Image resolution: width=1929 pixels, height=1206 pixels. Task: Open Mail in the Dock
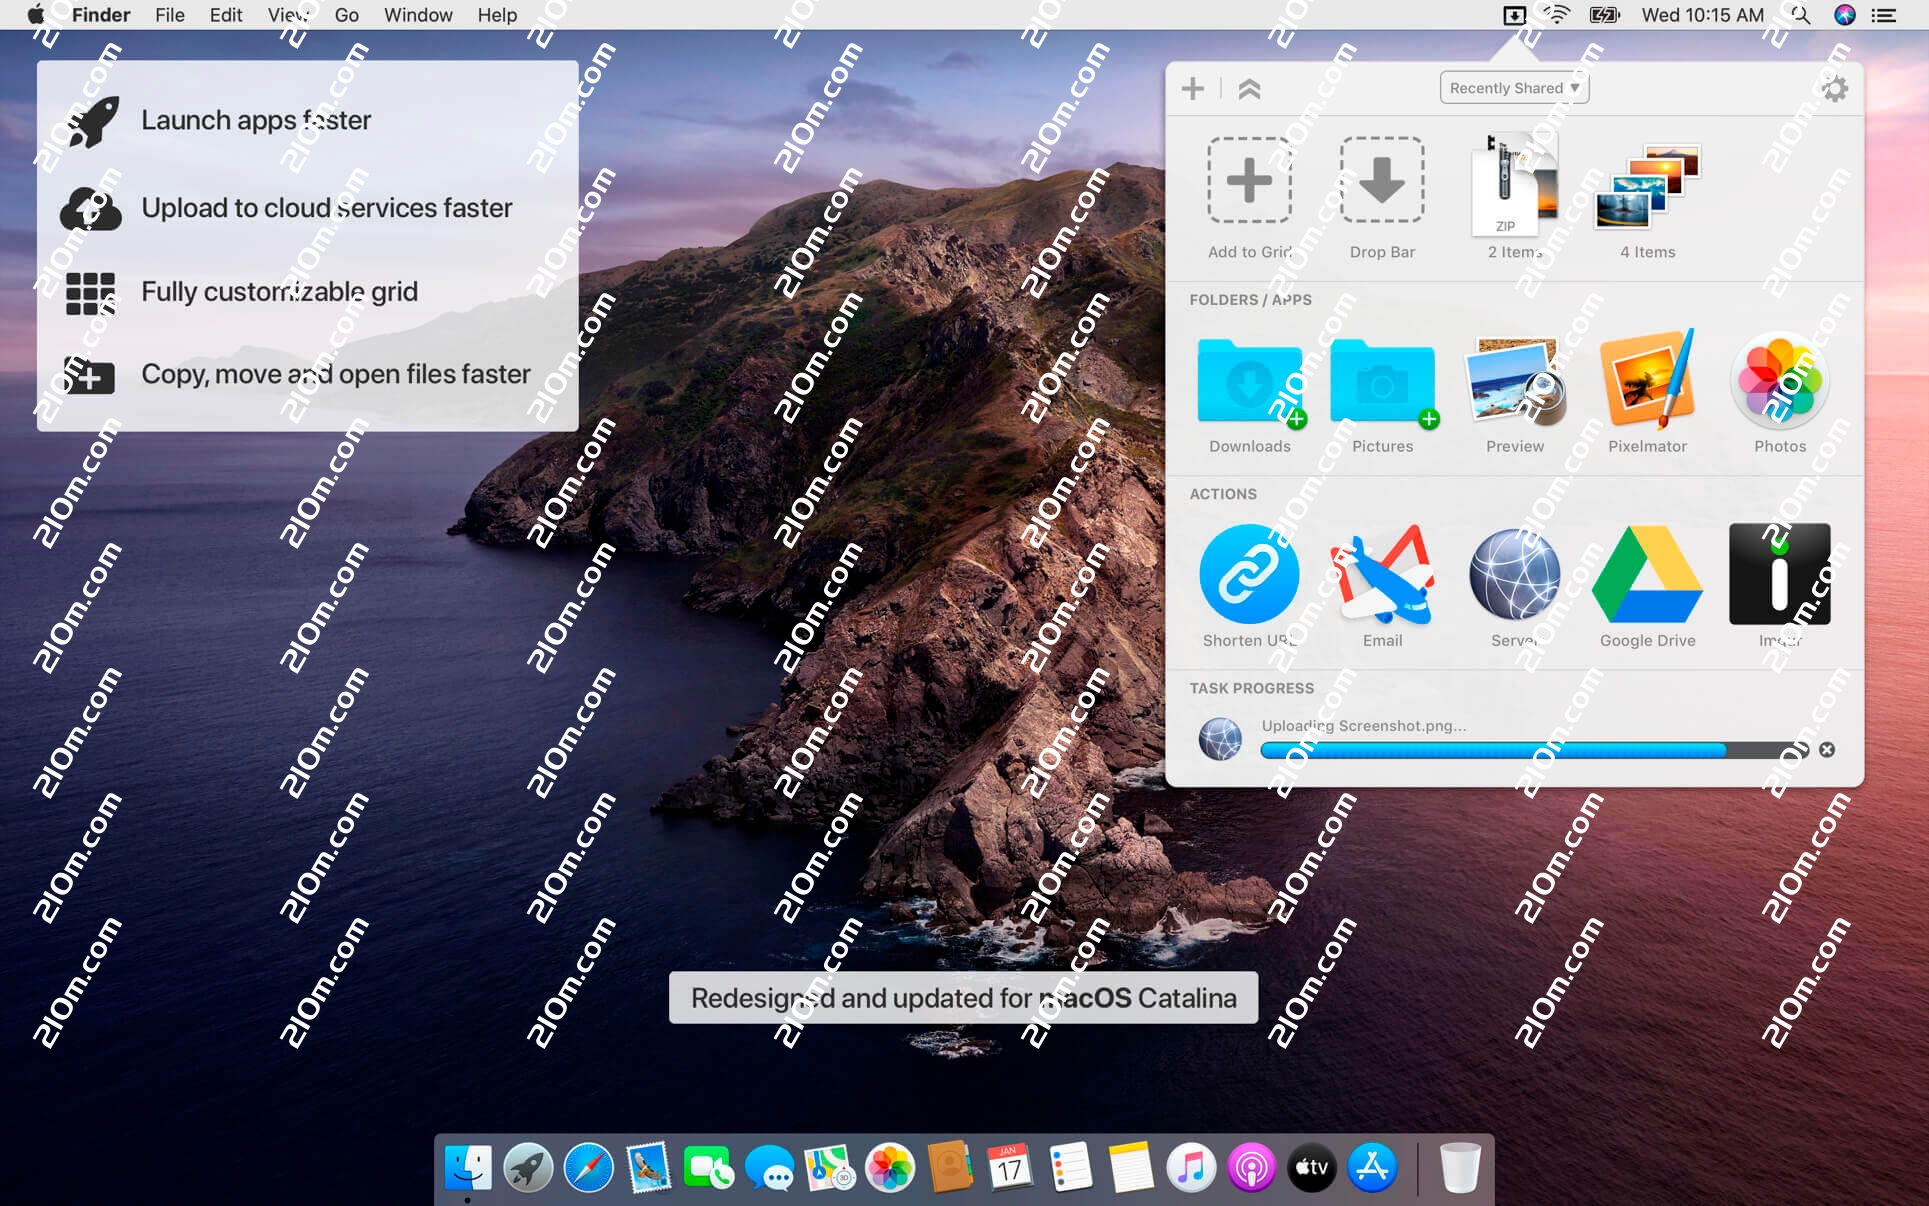click(649, 1167)
